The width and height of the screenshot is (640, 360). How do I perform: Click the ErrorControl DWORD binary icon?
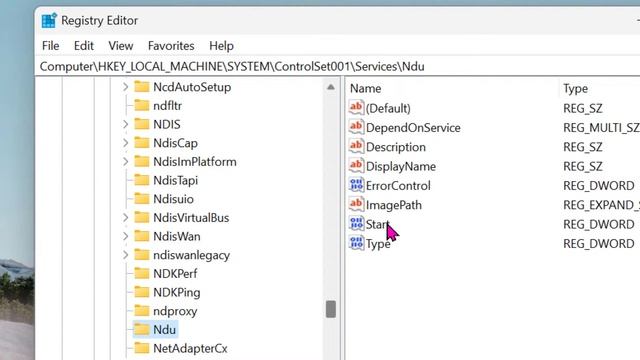click(356, 185)
